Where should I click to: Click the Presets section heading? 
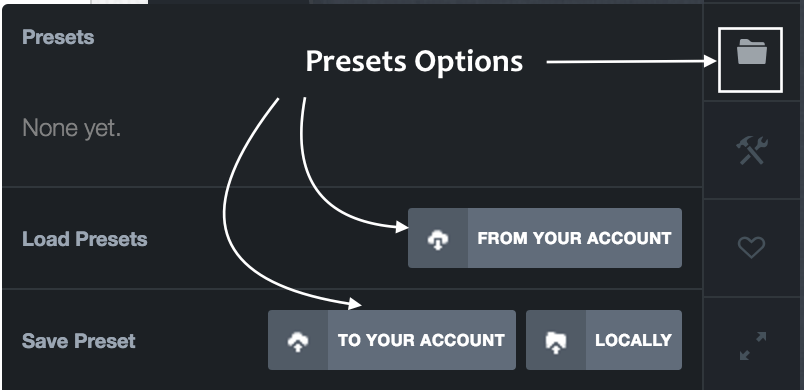coord(58,37)
